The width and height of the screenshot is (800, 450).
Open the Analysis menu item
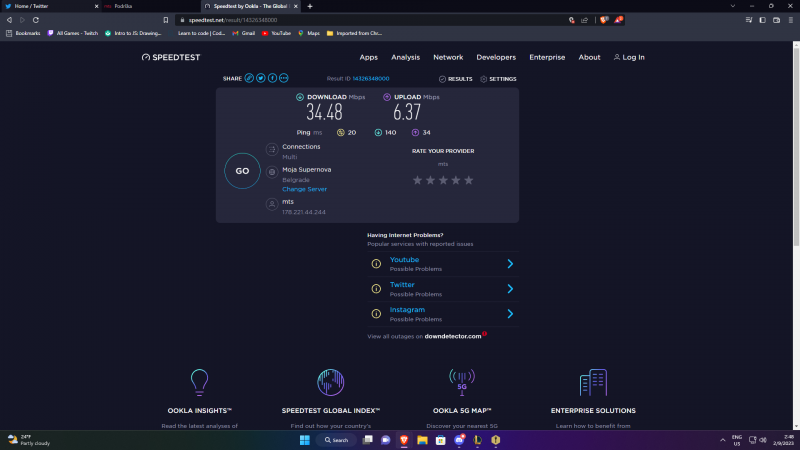tap(406, 57)
